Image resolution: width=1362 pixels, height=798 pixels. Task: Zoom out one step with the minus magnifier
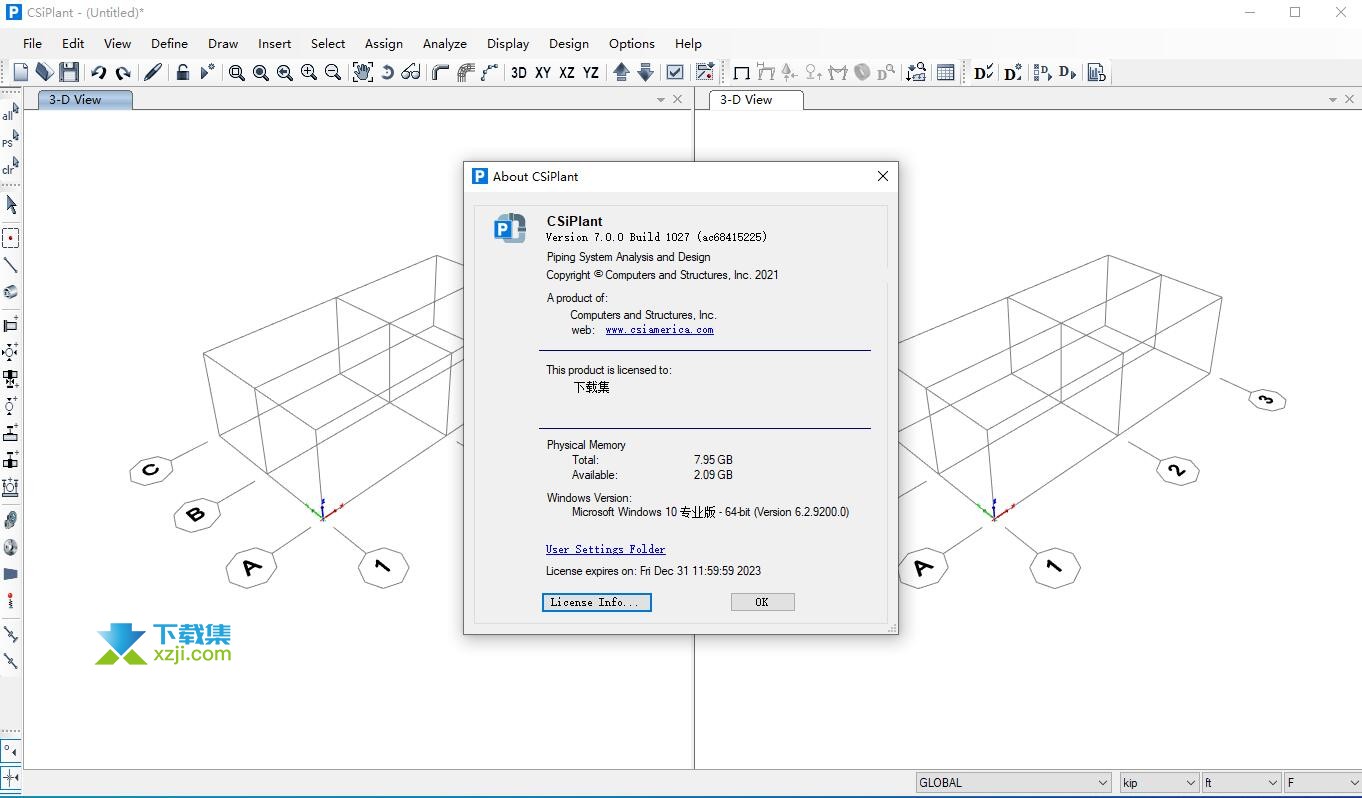333,72
